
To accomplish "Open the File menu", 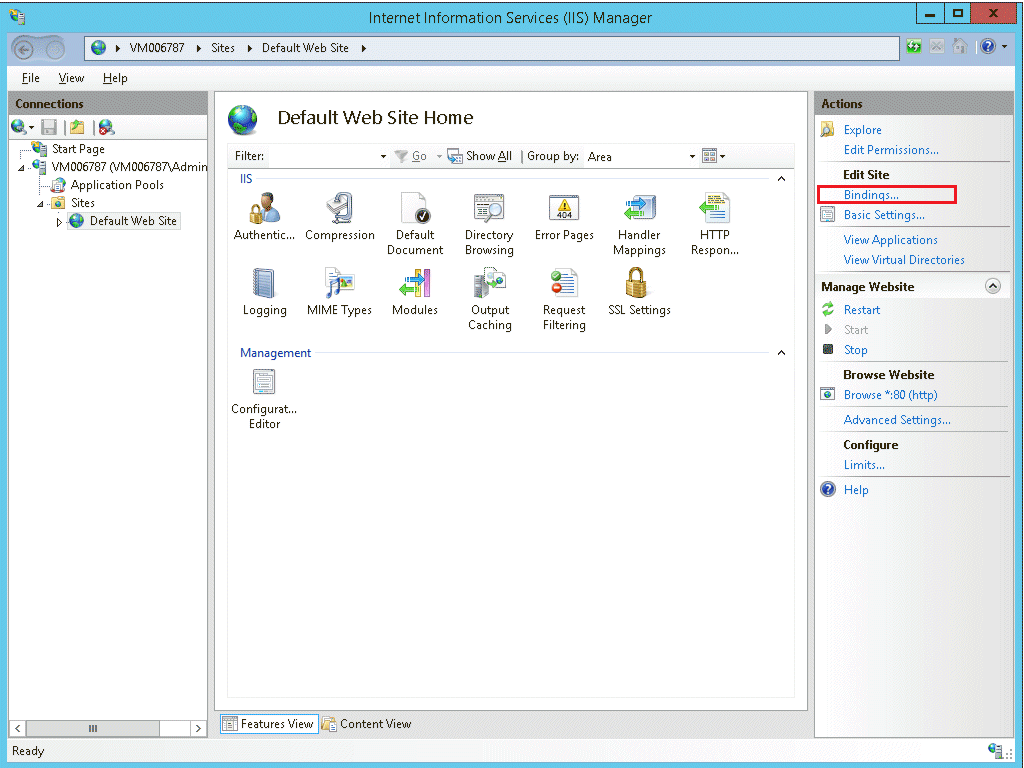I will (31, 78).
